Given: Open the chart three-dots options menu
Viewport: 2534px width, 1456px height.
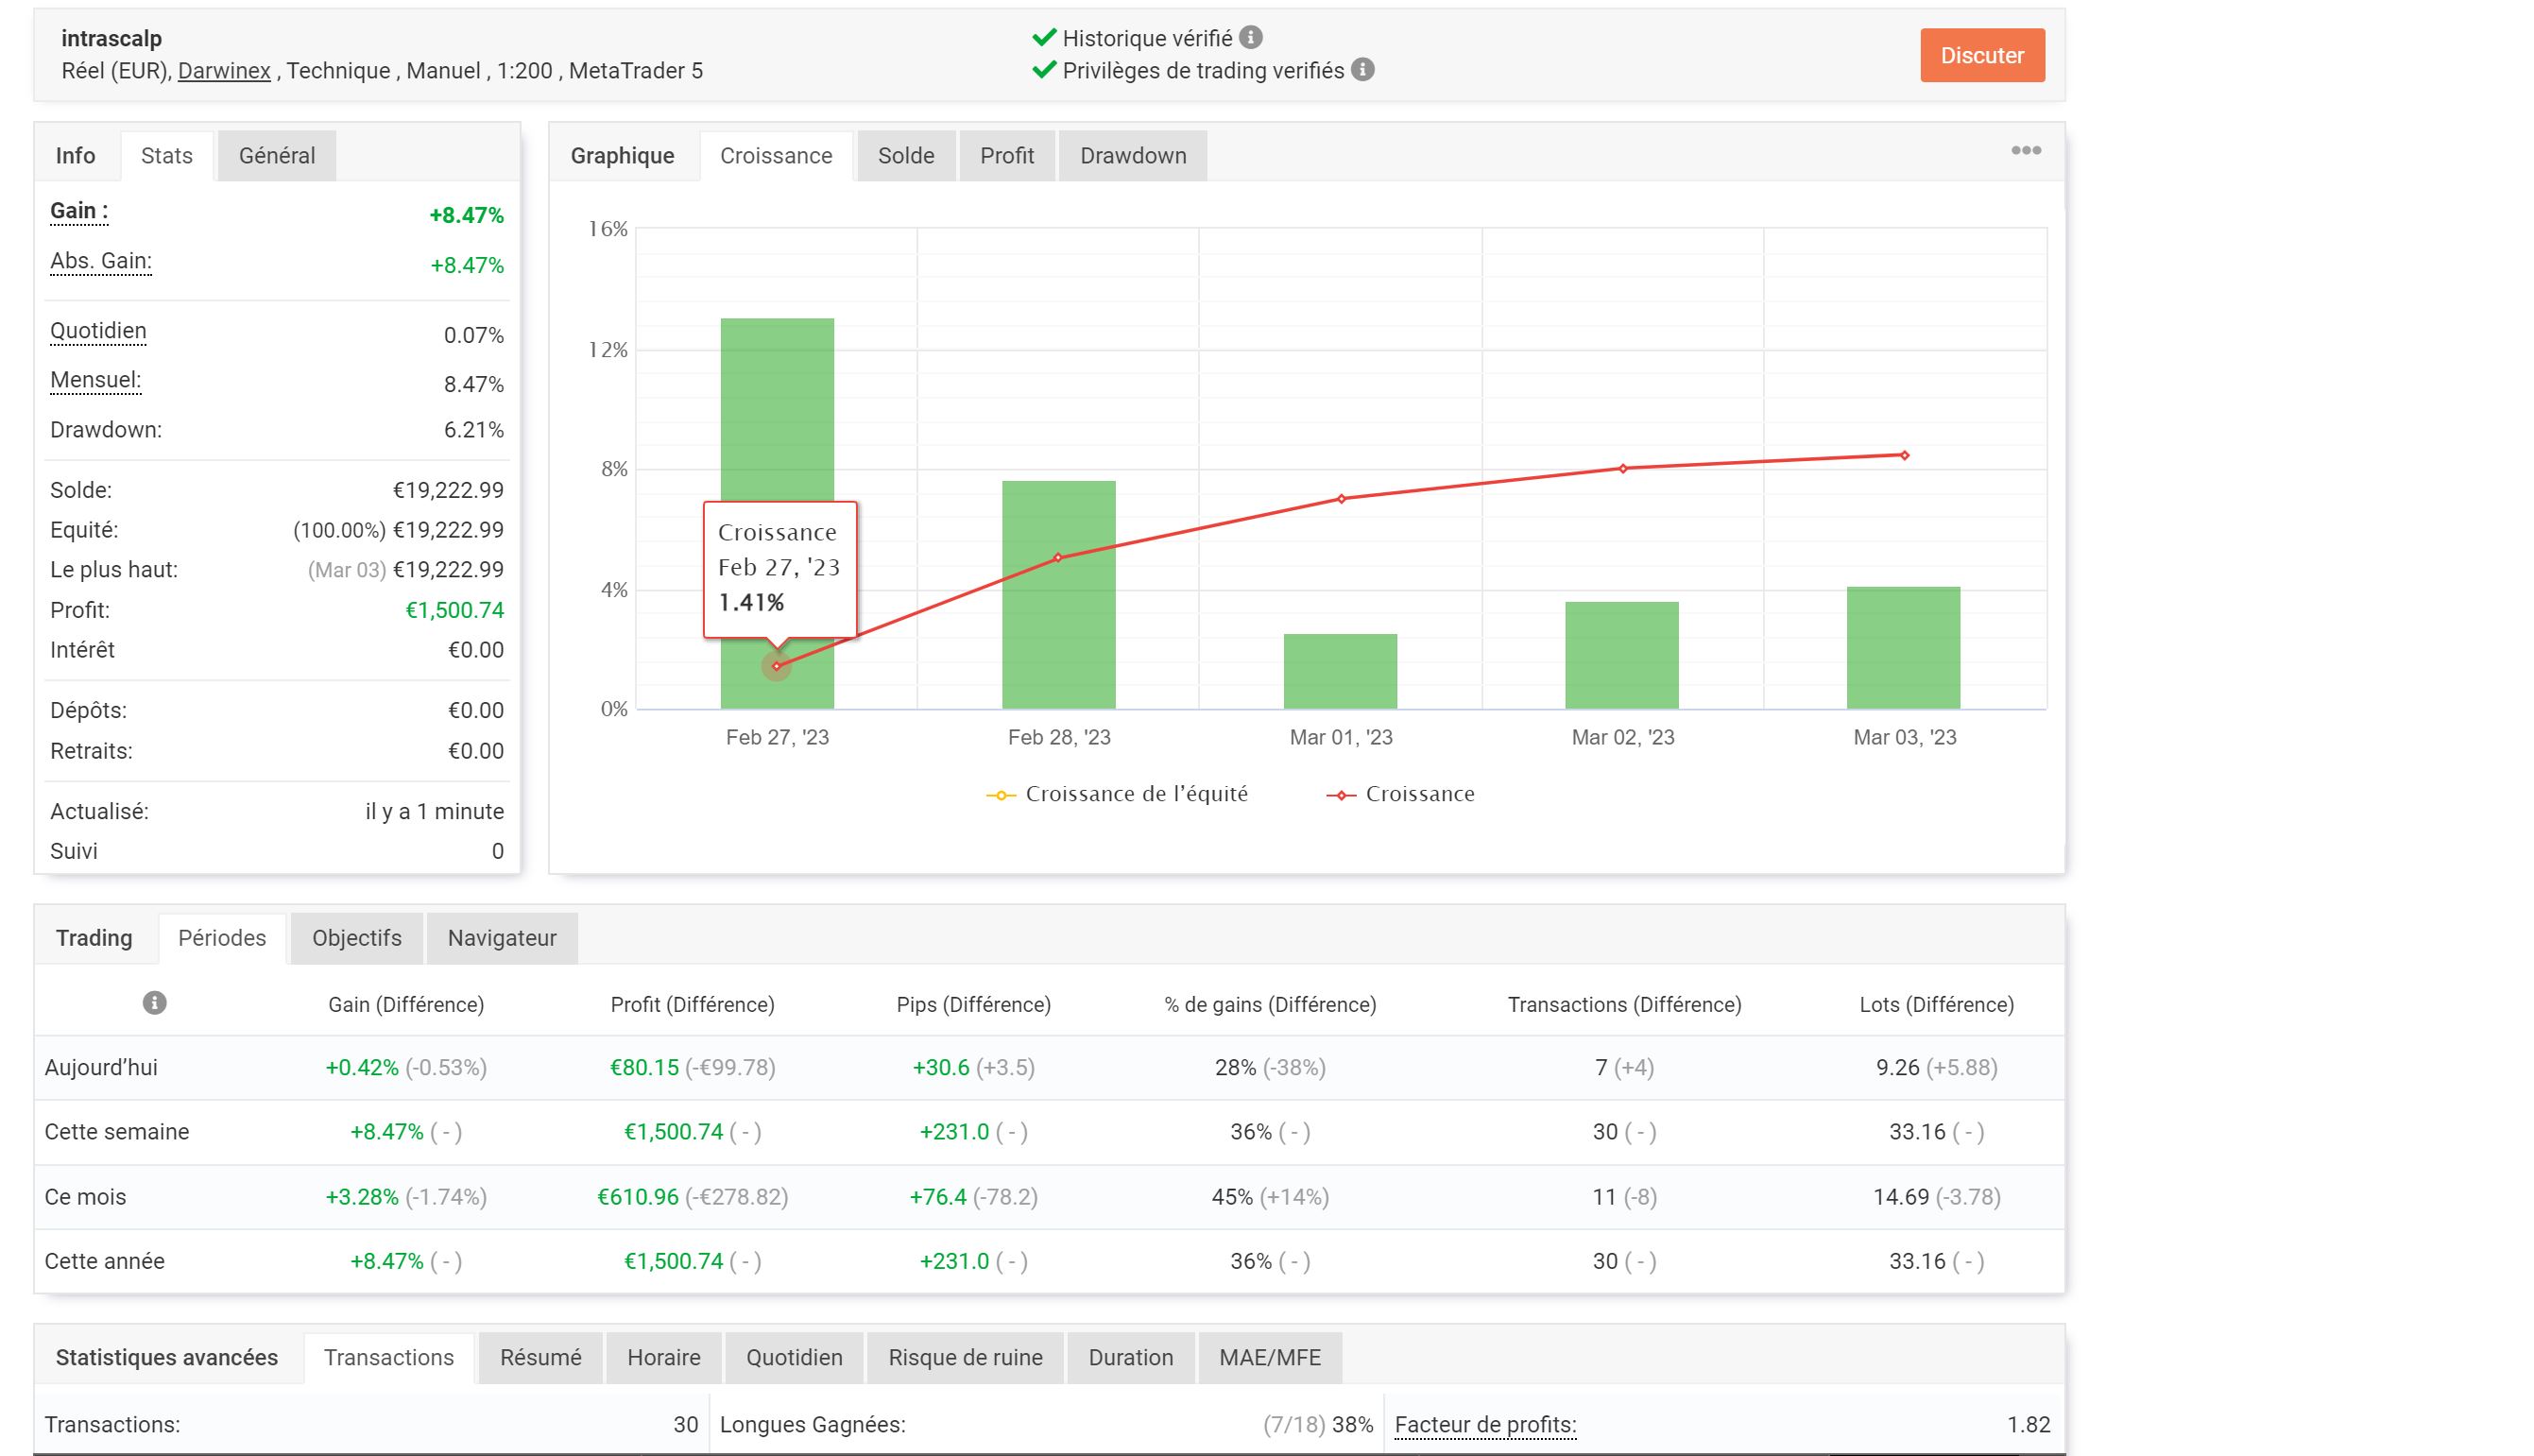Looking at the screenshot, I should (2025, 151).
